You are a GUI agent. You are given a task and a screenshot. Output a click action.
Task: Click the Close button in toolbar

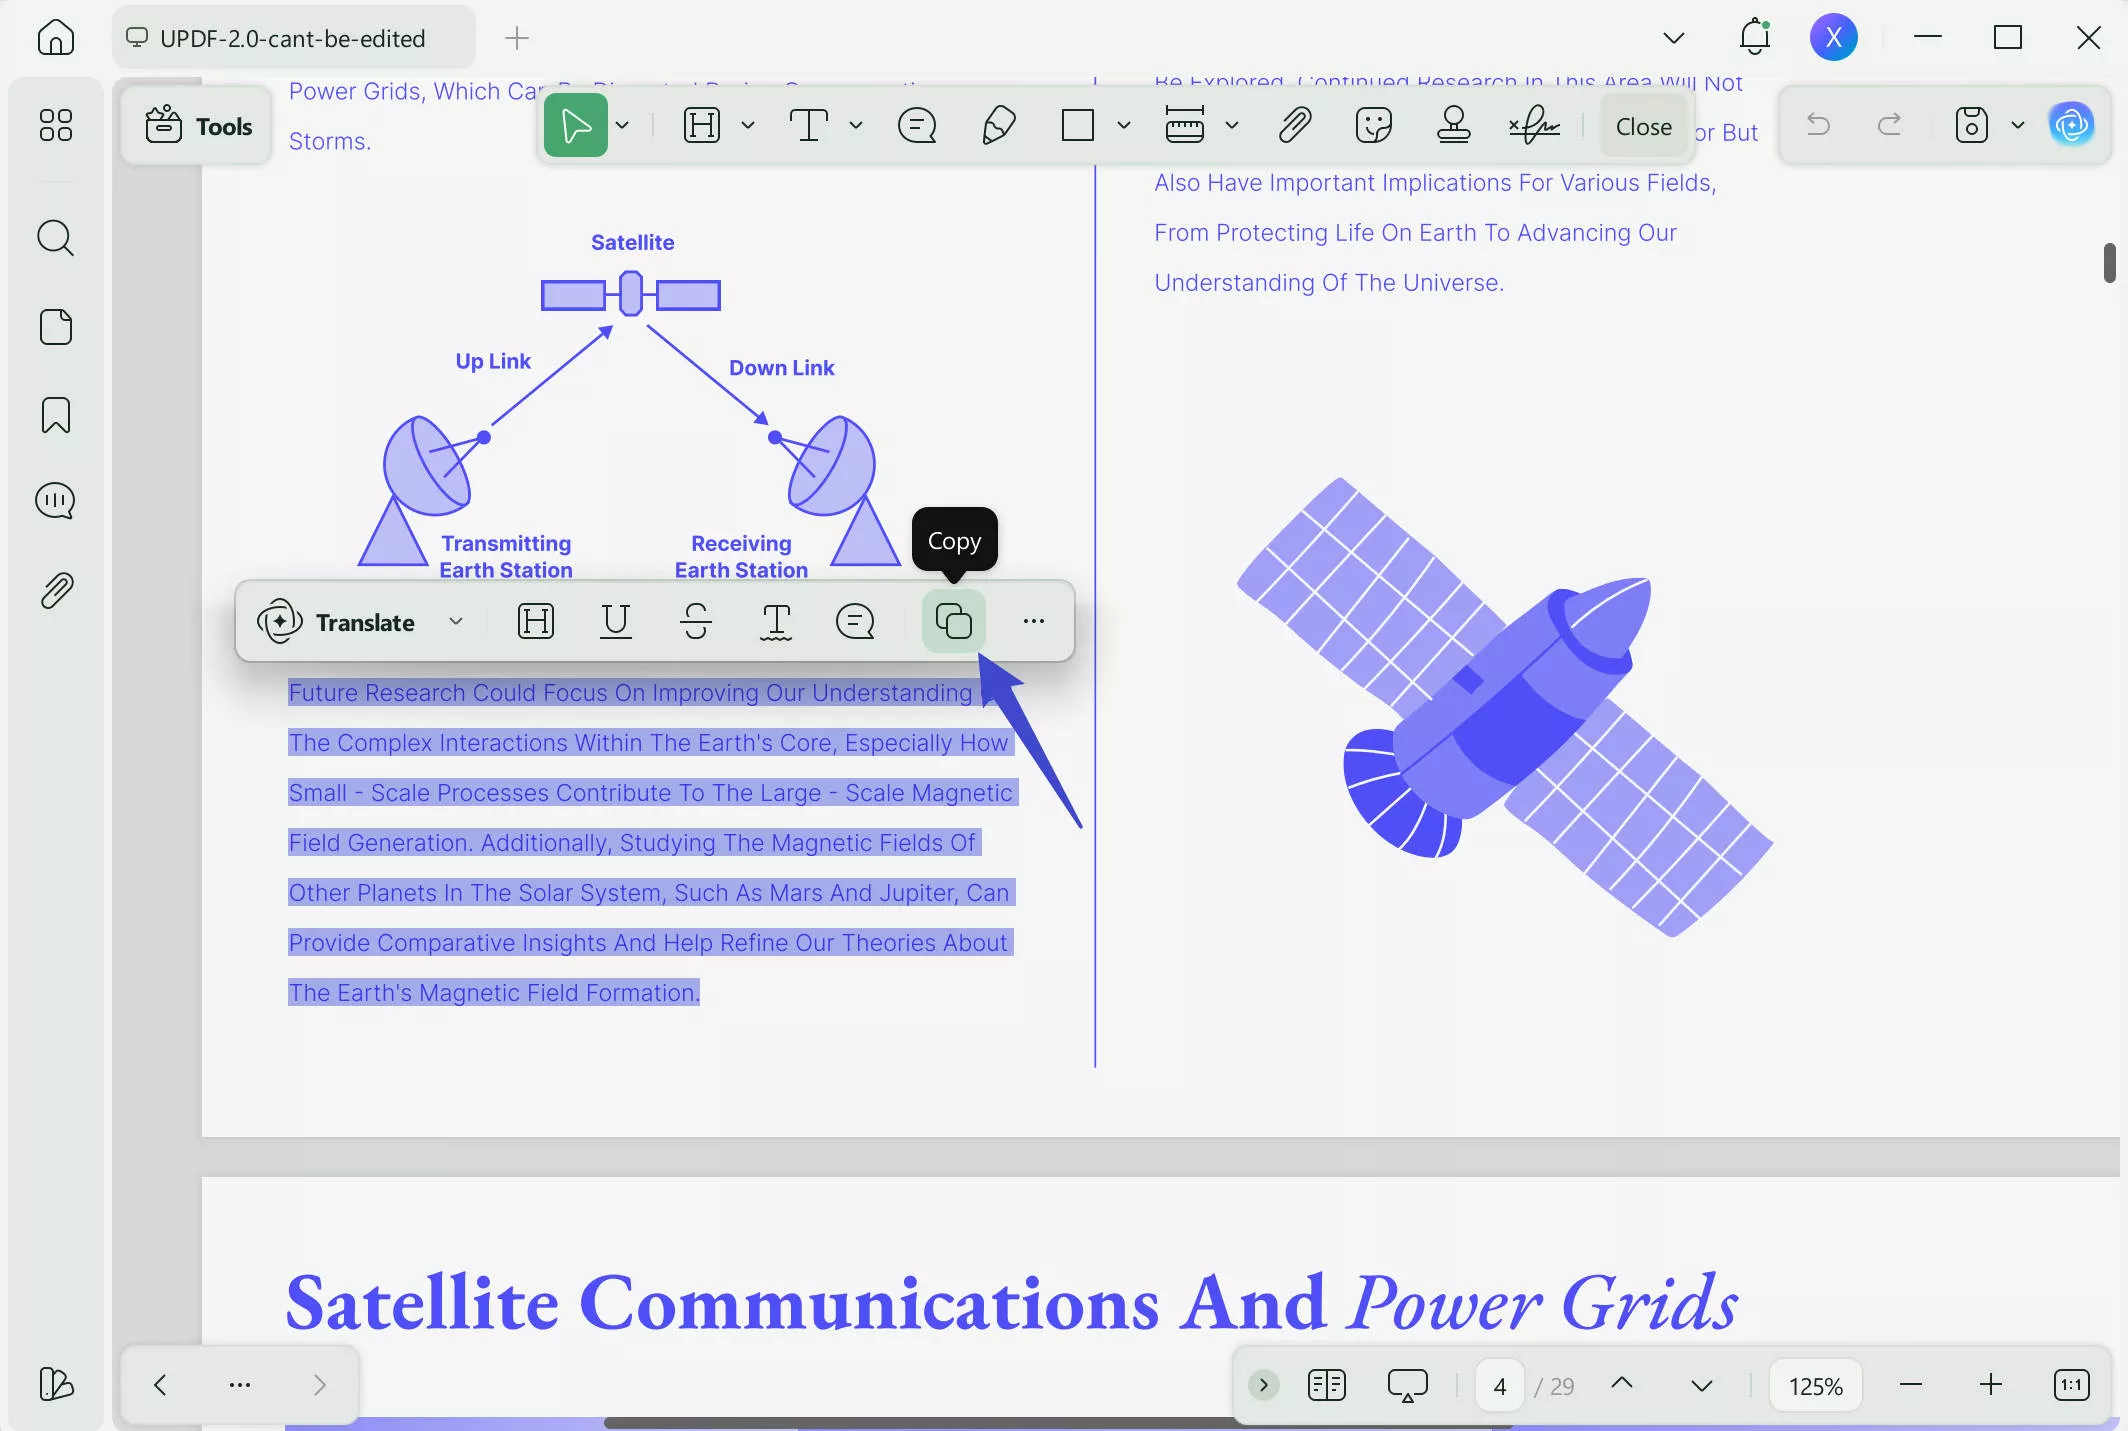tap(1643, 127)
